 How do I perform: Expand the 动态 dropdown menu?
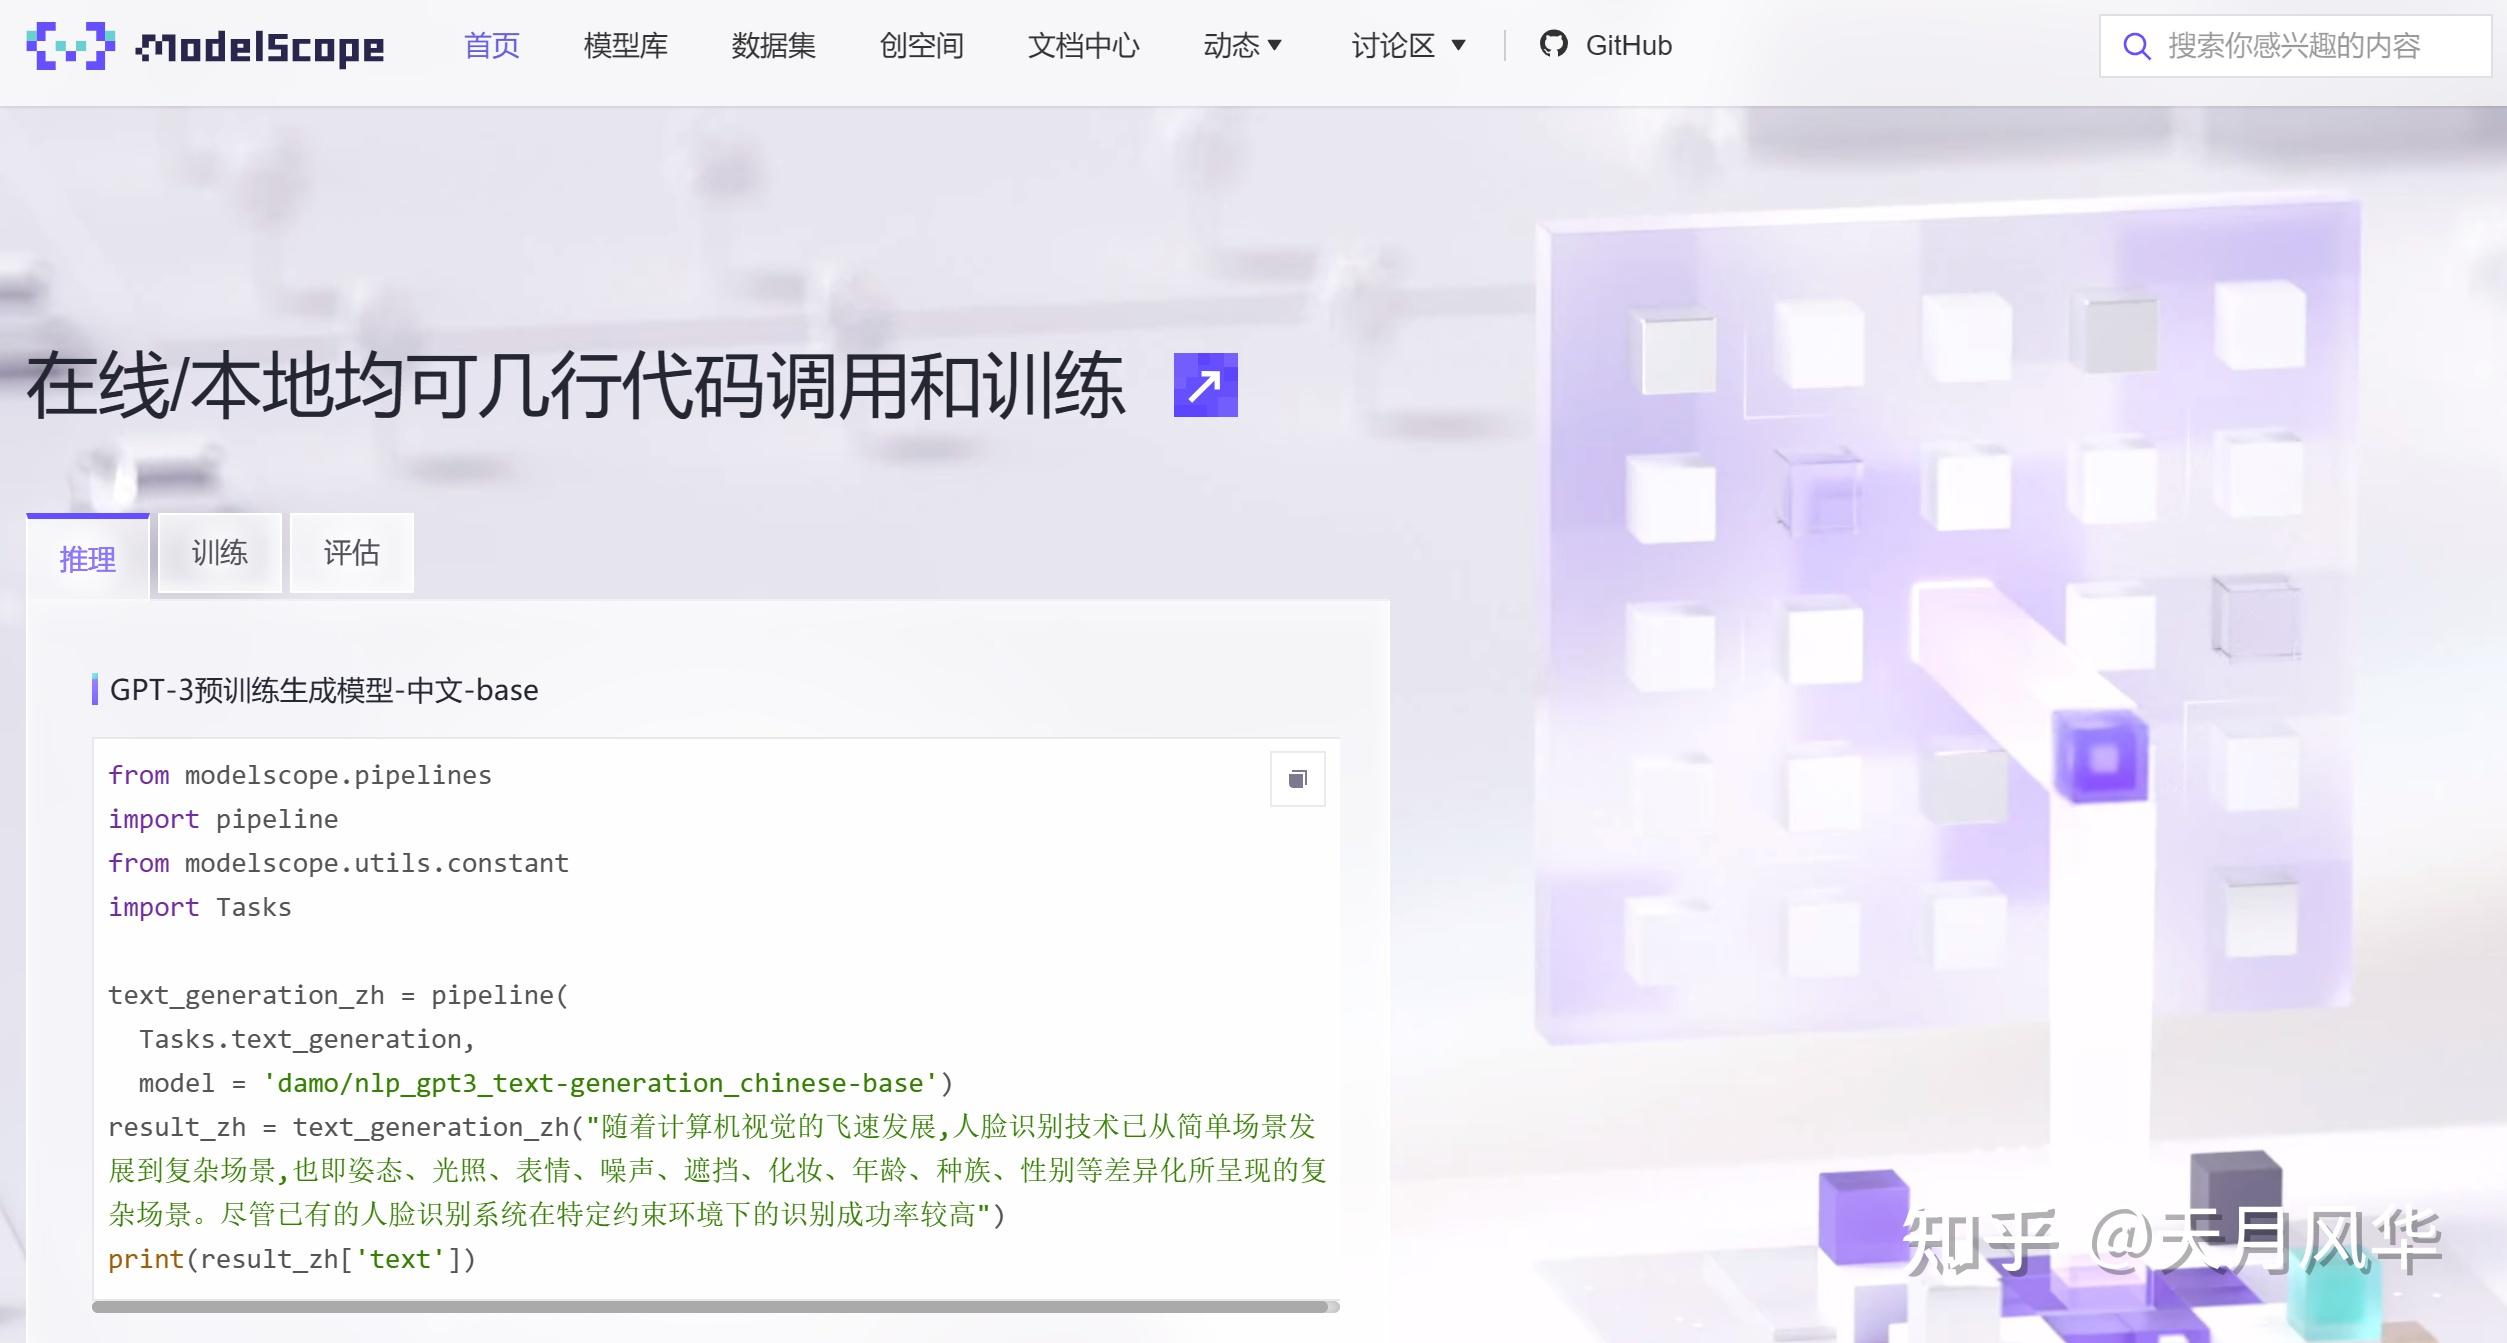click(1242, 46)
